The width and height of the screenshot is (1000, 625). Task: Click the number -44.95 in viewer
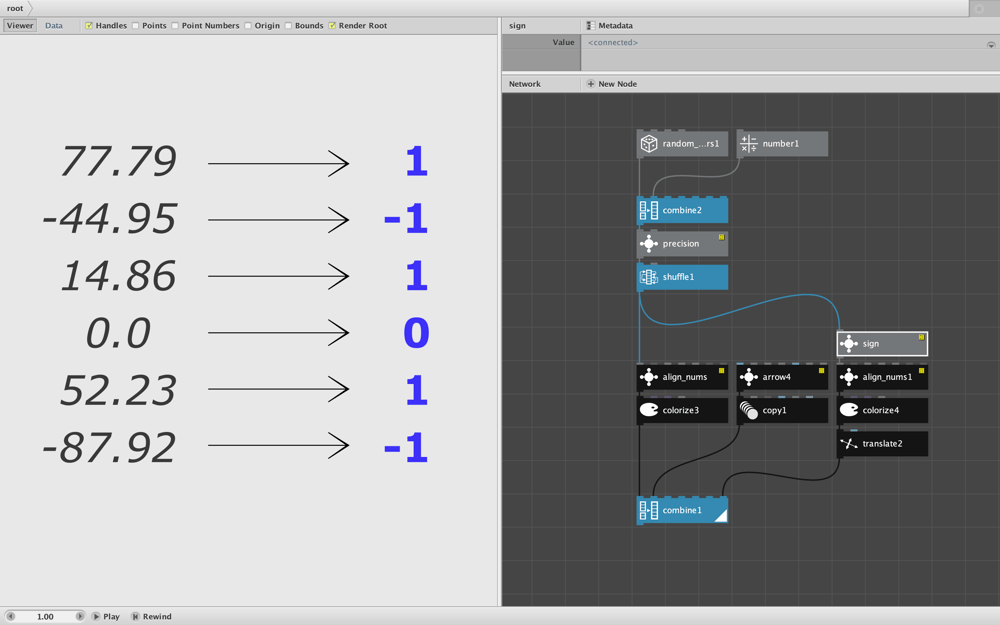point(109,219)
